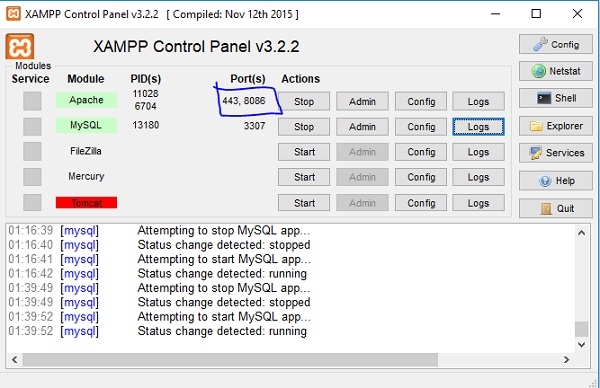Open Tomcat Config options
The height and width of the screenshot is (388, 600).
[421, 202]
